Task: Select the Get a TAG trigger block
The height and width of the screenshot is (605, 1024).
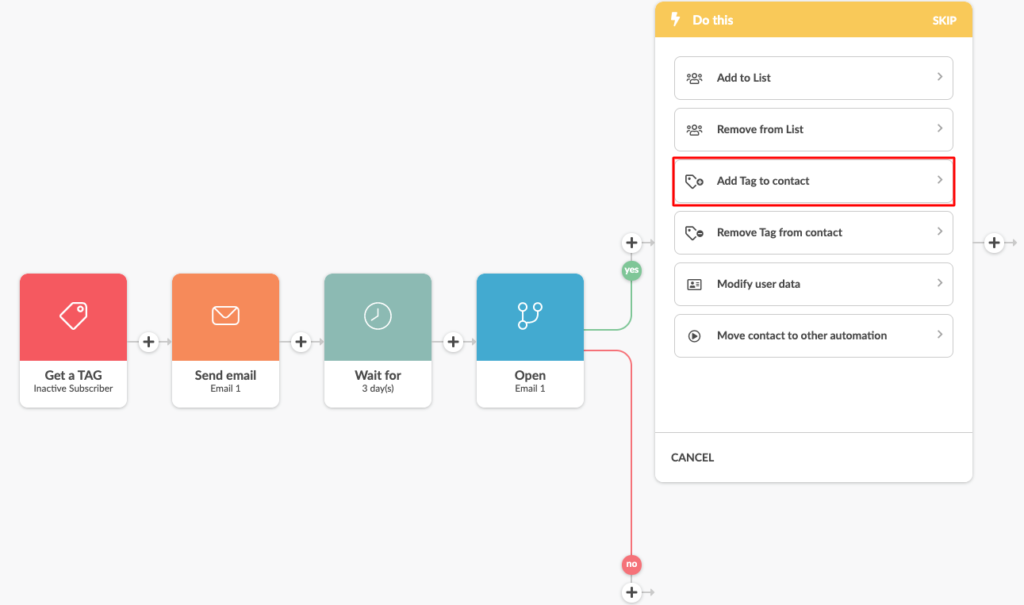Action: click(73, 340)
